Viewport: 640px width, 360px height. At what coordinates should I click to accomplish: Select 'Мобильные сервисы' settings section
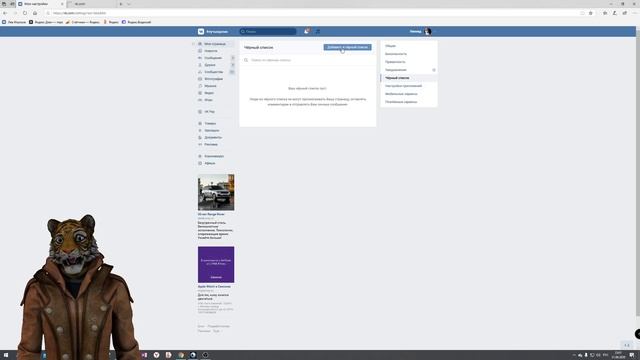tap(409, 94)
